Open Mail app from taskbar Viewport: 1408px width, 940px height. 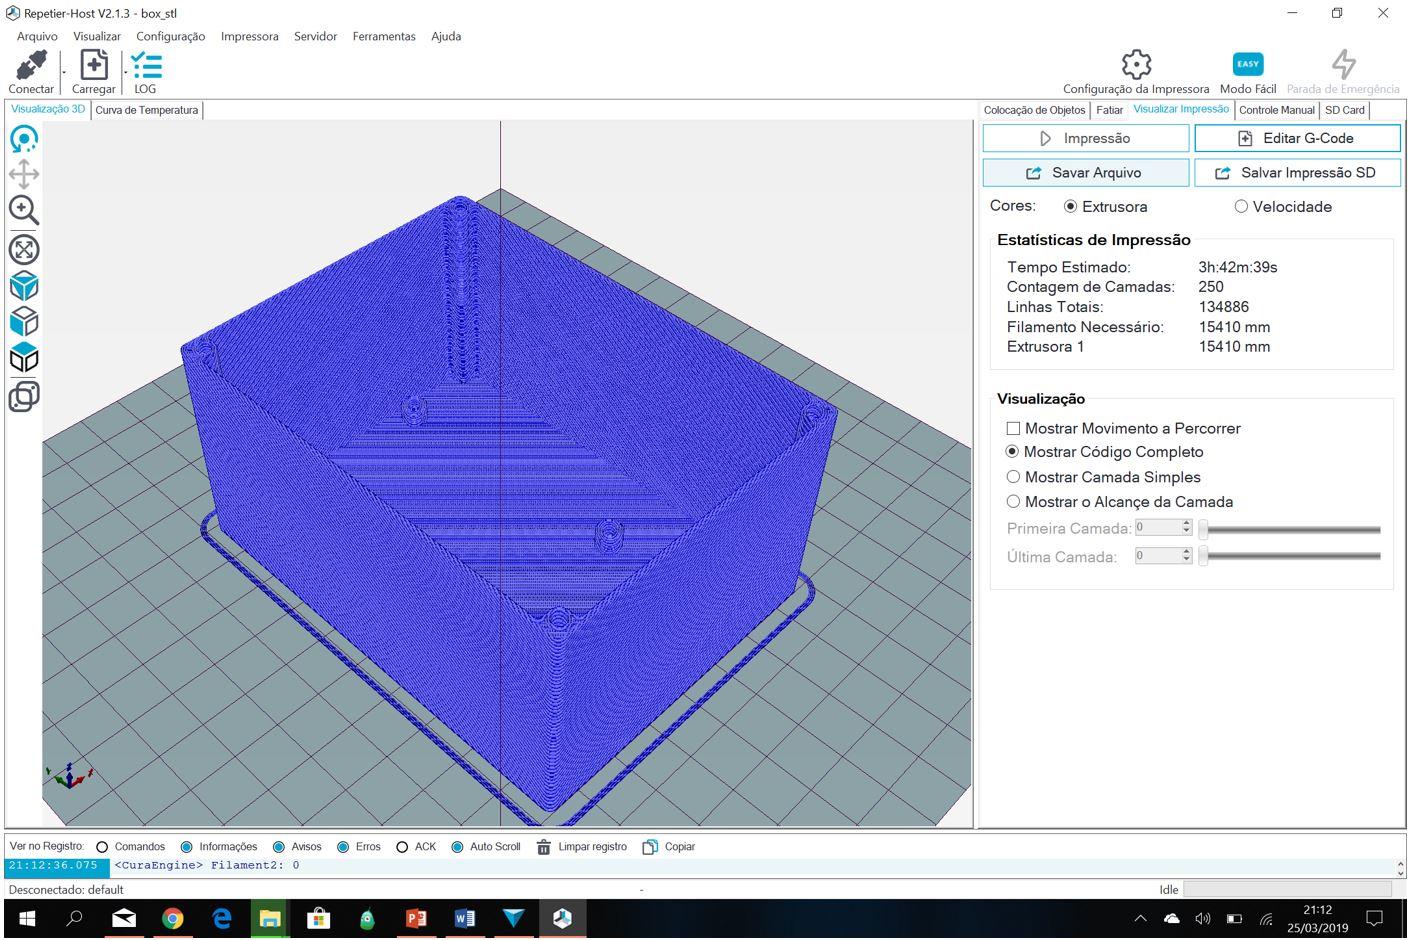pyautogui.click(x=124, y=918)
